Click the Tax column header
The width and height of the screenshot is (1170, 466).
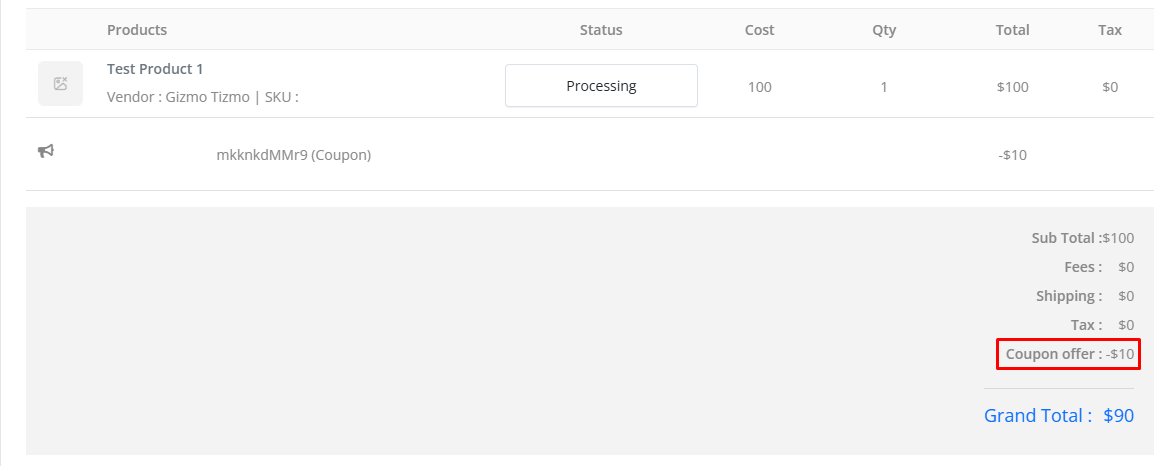[1110, 30]
